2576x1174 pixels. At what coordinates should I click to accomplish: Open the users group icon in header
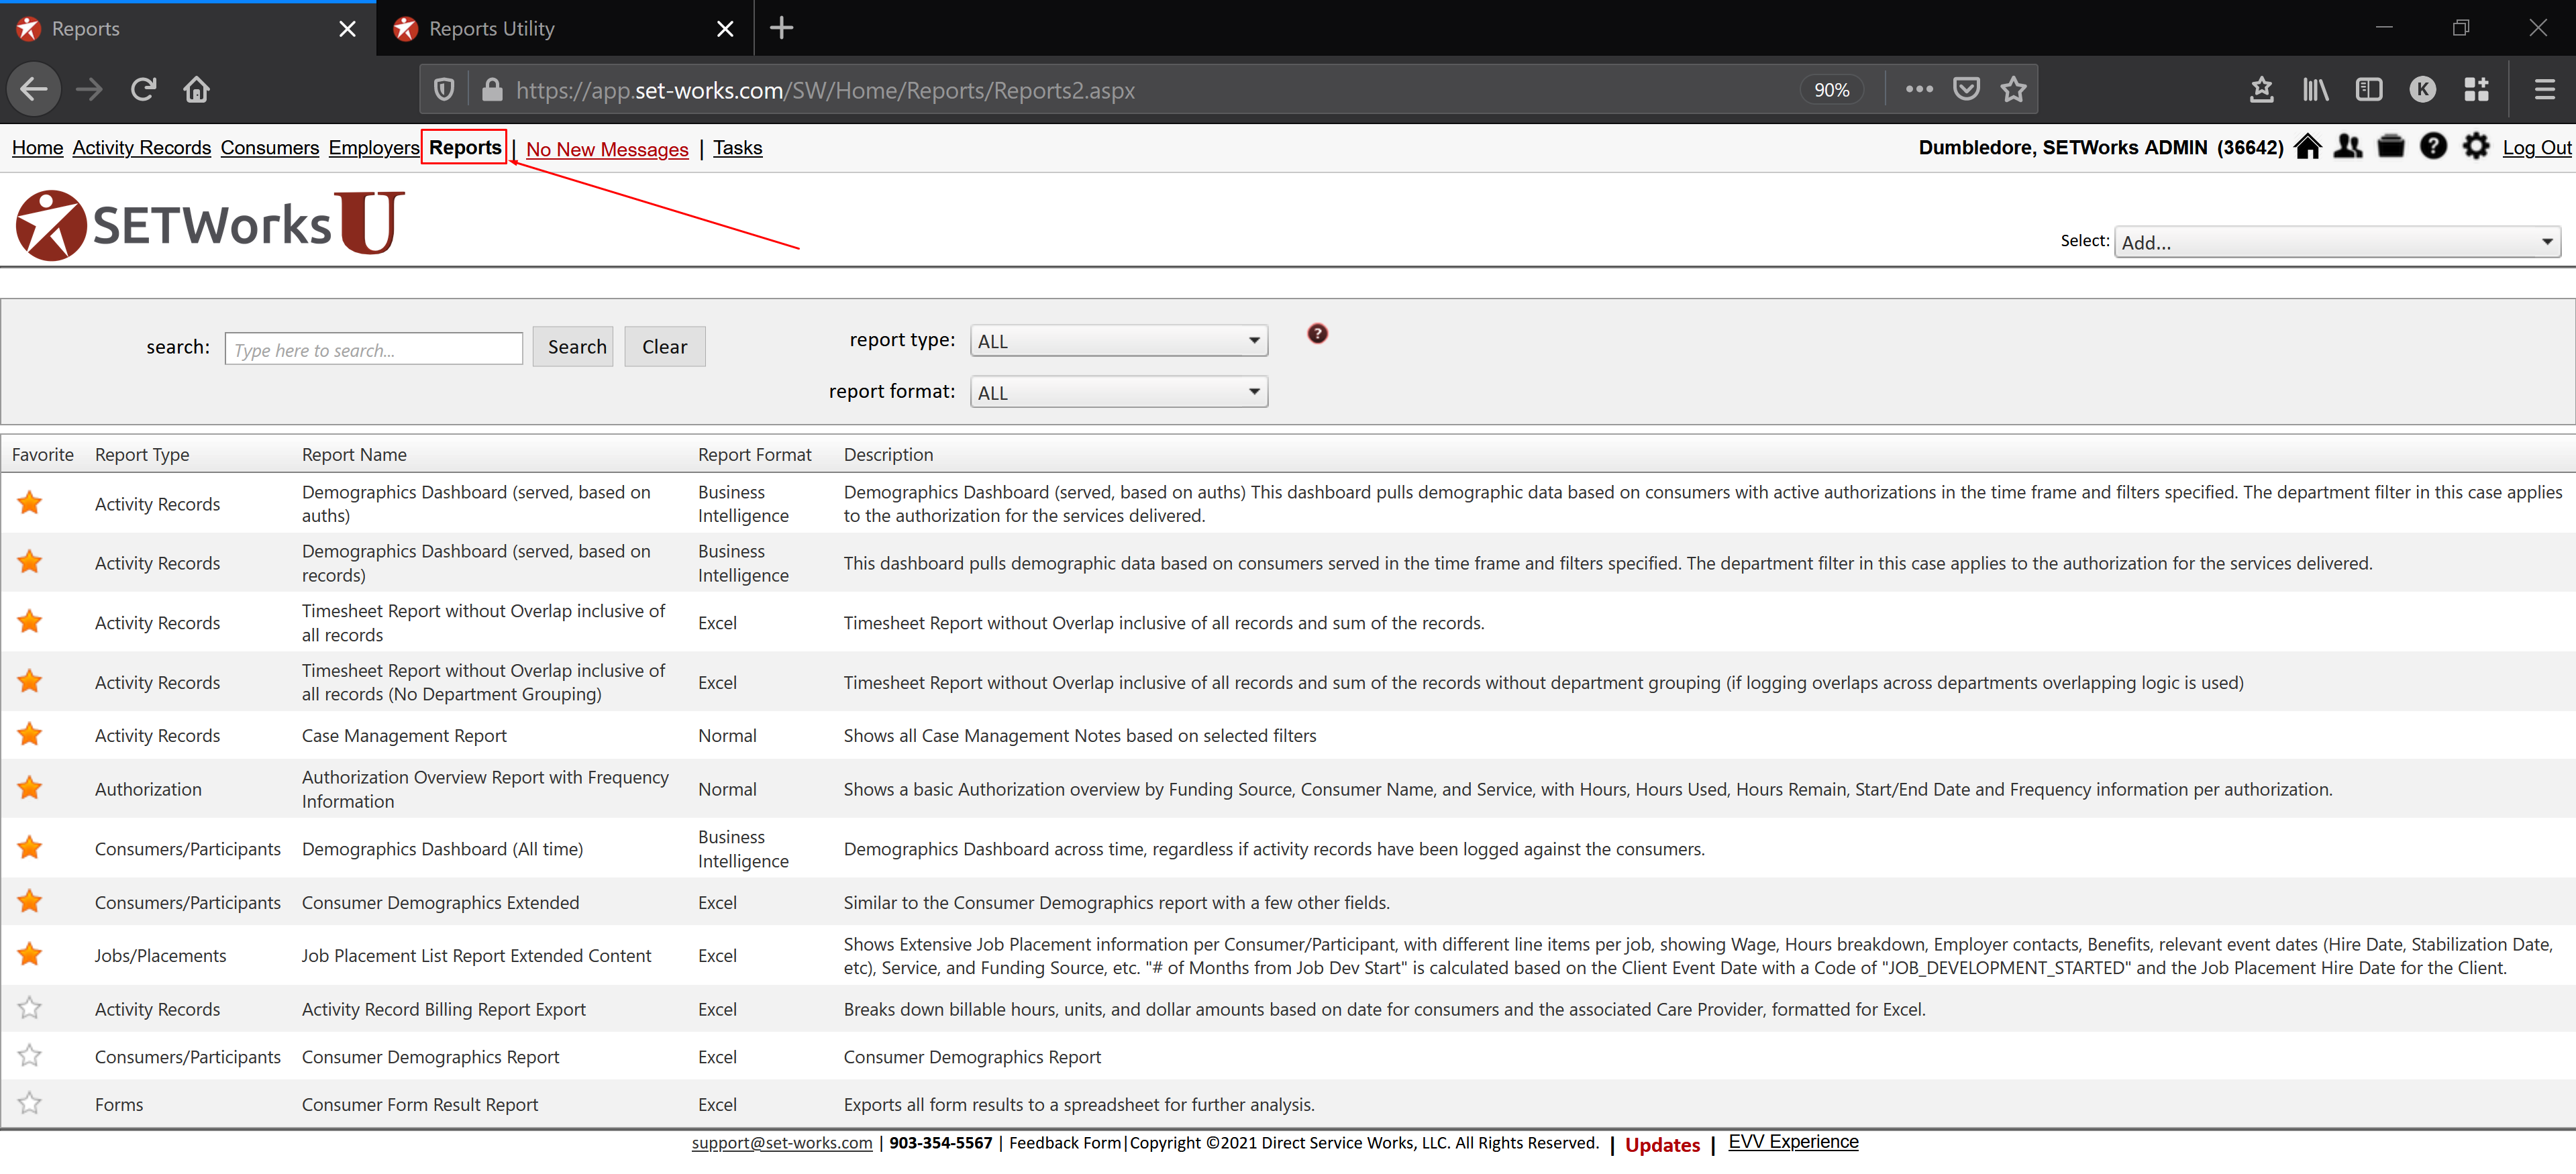[x=2348, y=147]
